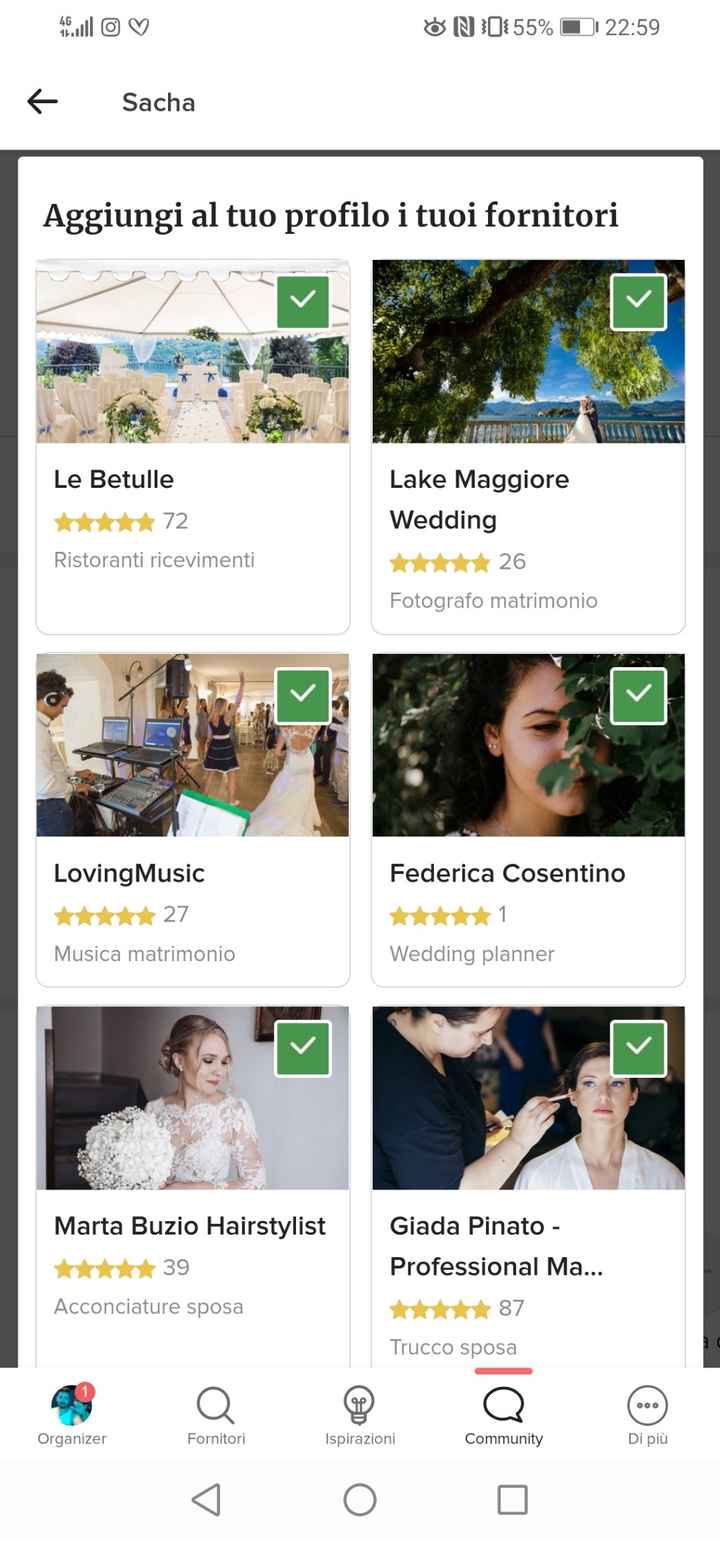Deselect Giada Pinato checkbox
720x1541 pixels.
click(x=638, y=1048)
